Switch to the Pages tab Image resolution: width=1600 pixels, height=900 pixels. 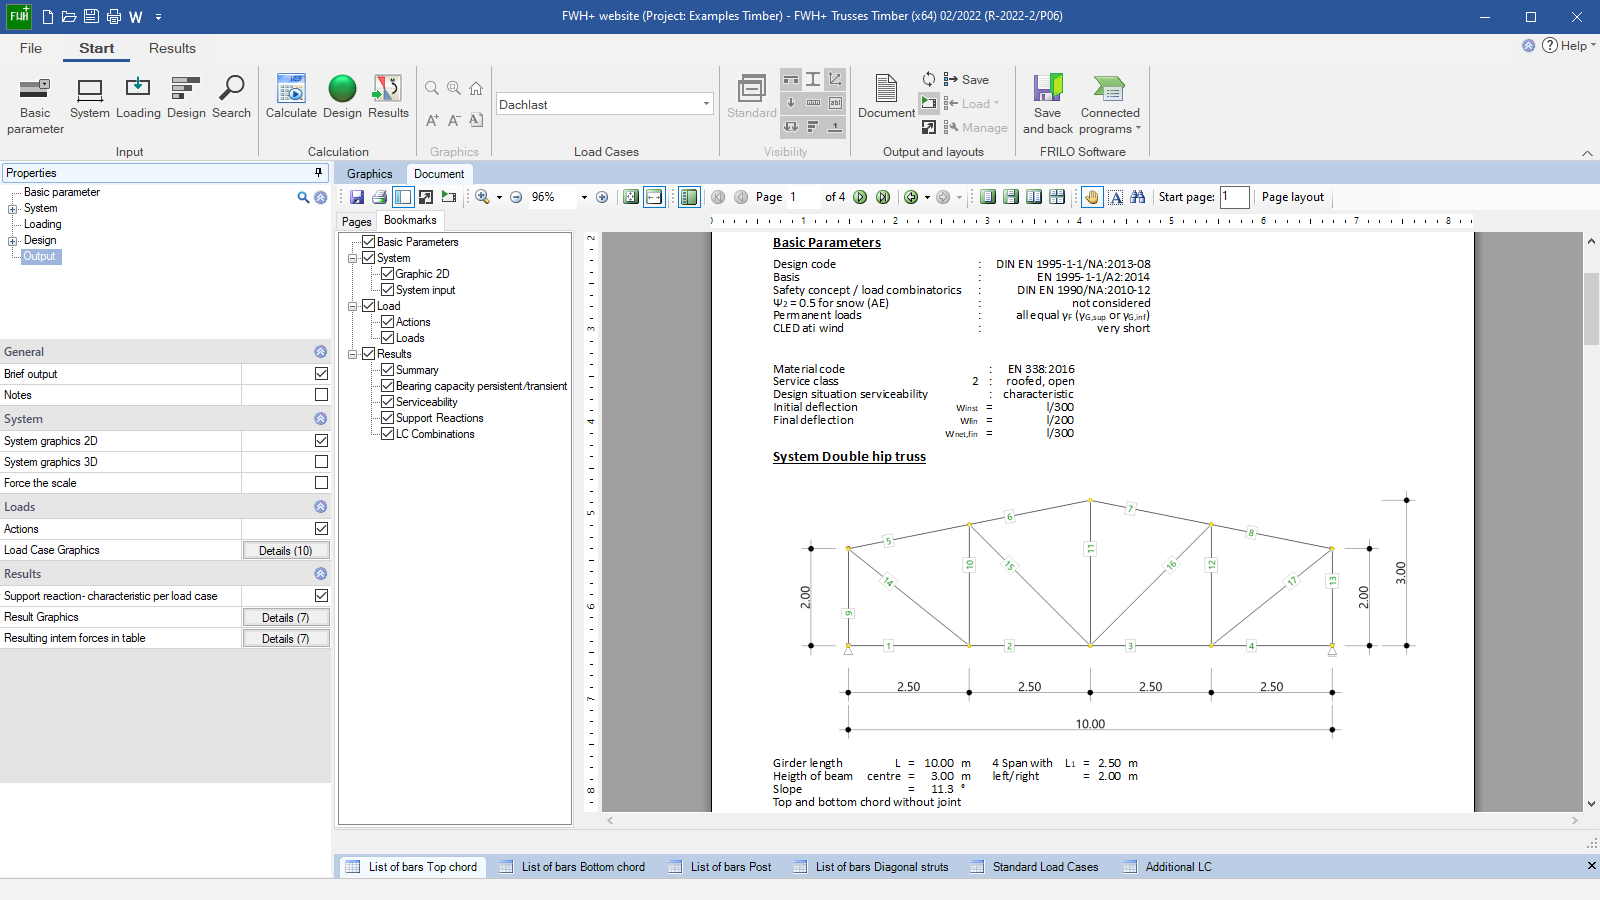coord(356,221)
